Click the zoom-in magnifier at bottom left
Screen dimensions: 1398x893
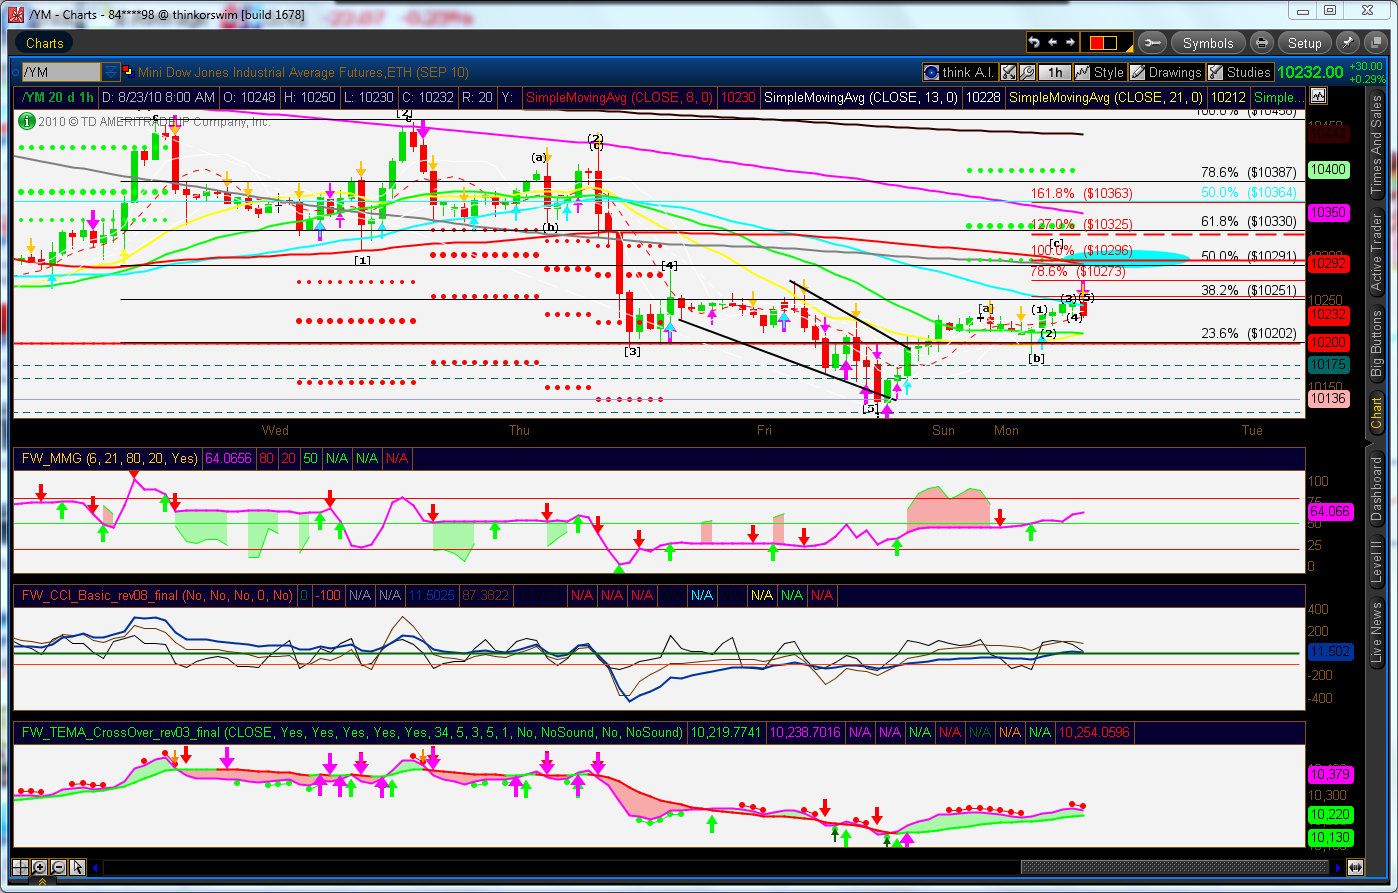[40, 867]
